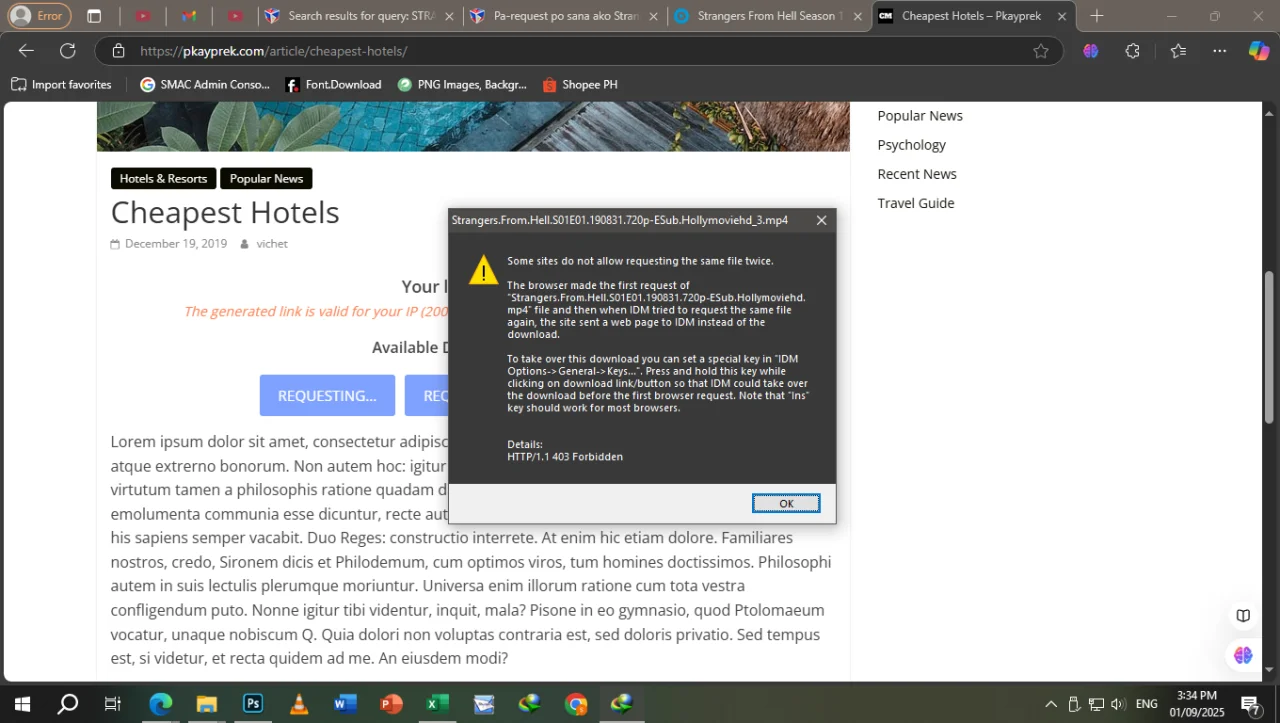Click the December 19, 2019 date link
This screenshot has width=1280, height=723.
176,244
